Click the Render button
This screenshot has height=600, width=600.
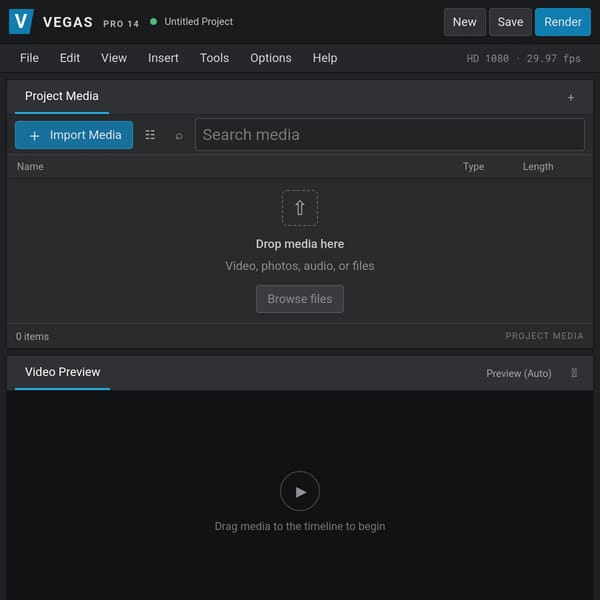[x=562, y=22]
